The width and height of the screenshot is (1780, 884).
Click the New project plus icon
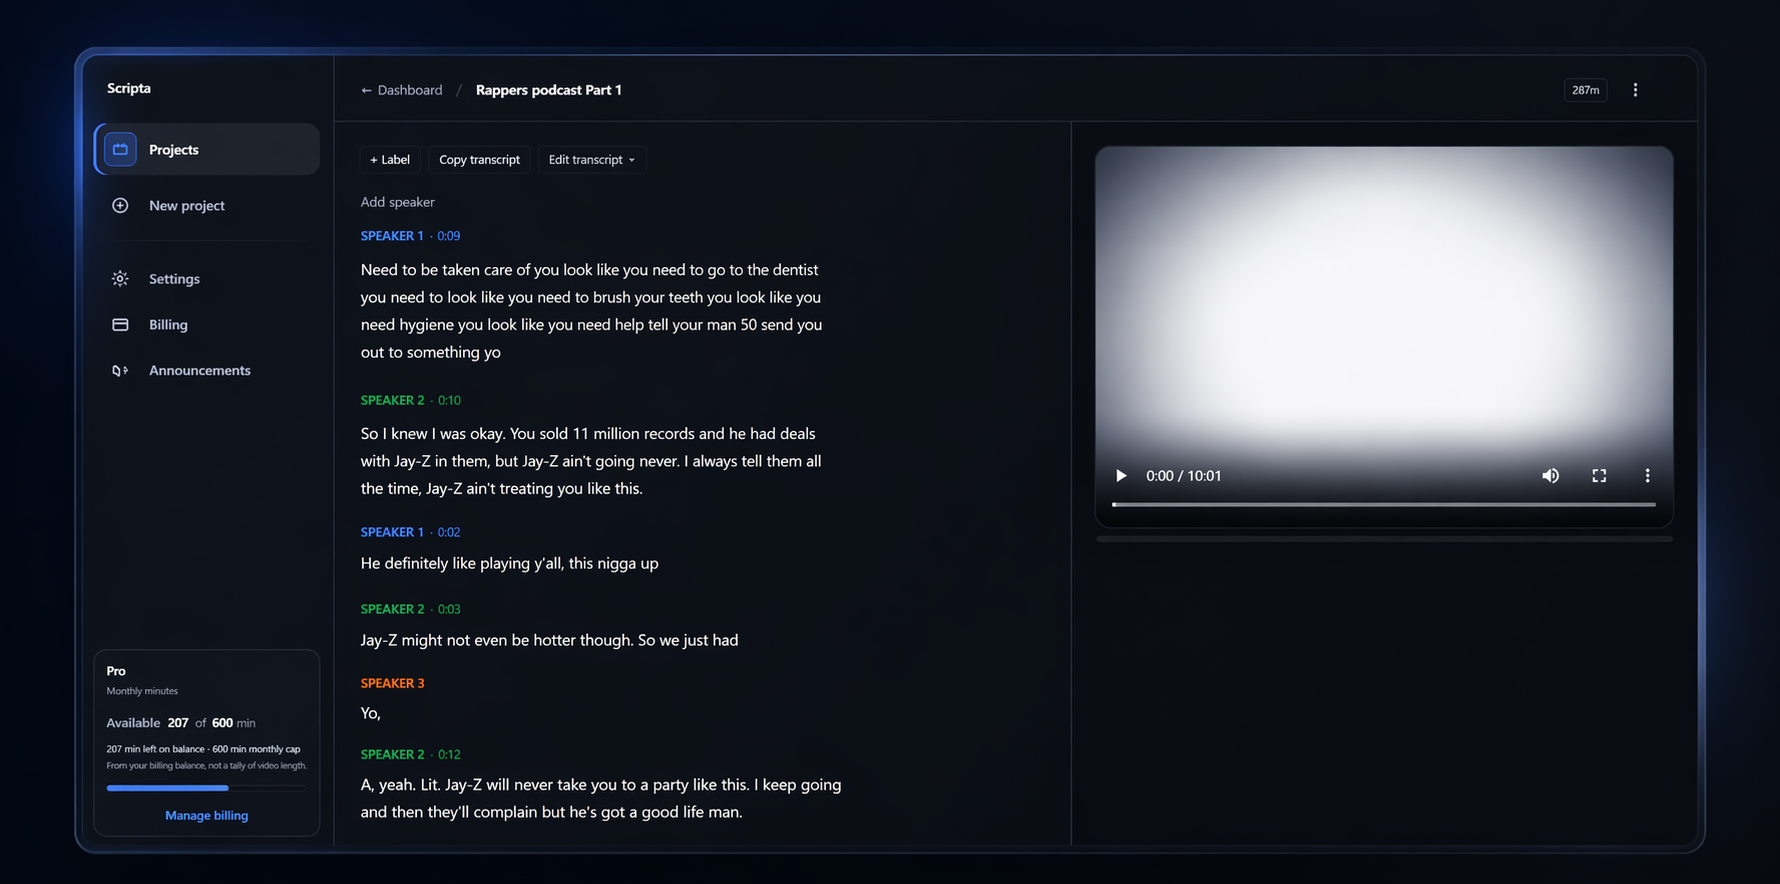(120, 205)
